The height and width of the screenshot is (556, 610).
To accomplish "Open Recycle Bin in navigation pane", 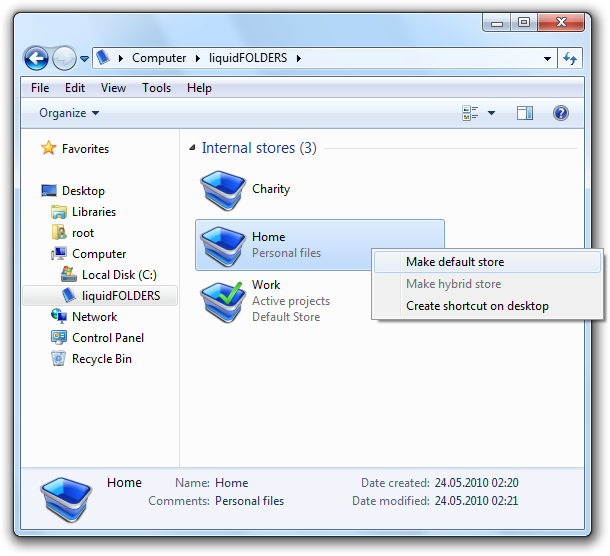I will tap(101, 359).
